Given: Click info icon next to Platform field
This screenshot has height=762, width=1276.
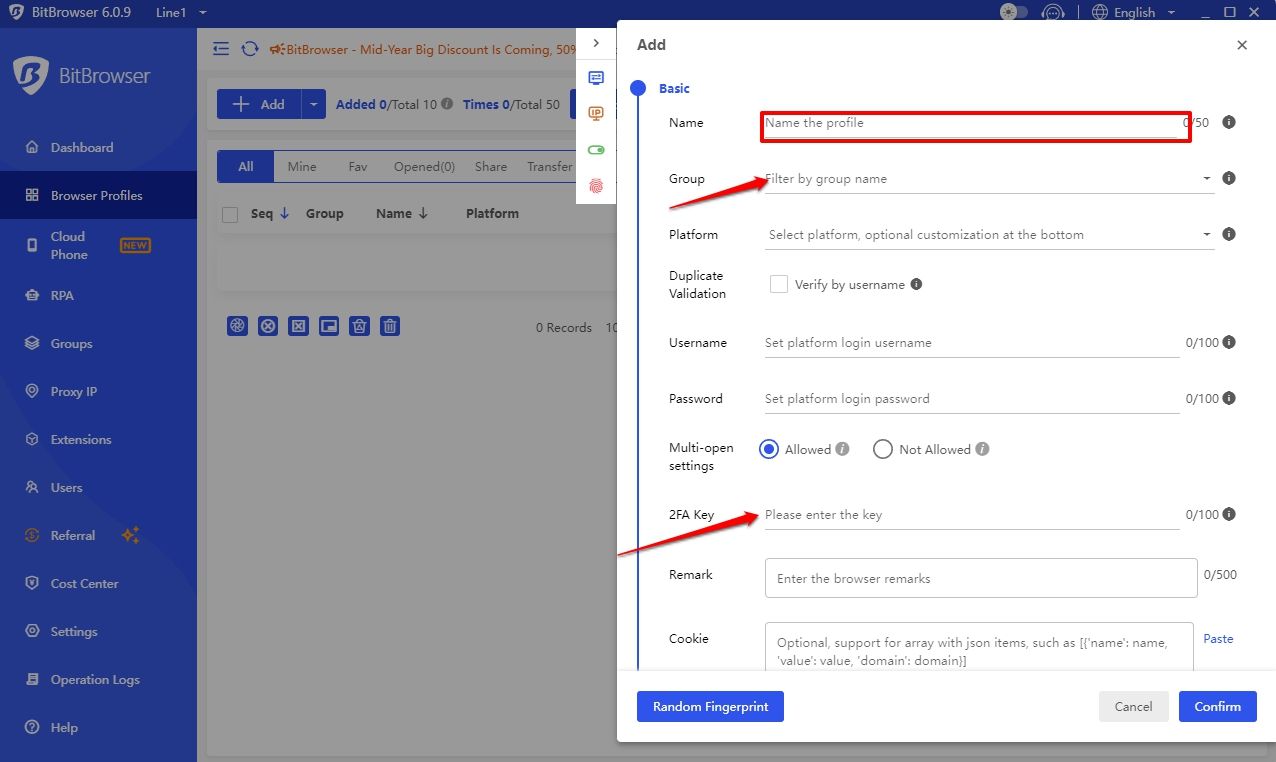Looking at the screenshot, I should 1229,234.
